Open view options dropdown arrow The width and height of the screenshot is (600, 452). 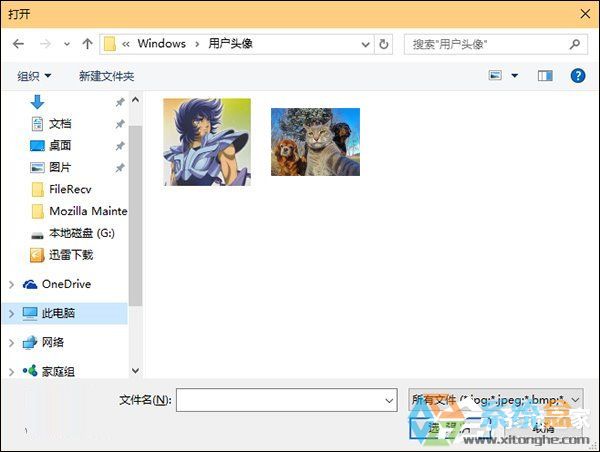point(515,76)
